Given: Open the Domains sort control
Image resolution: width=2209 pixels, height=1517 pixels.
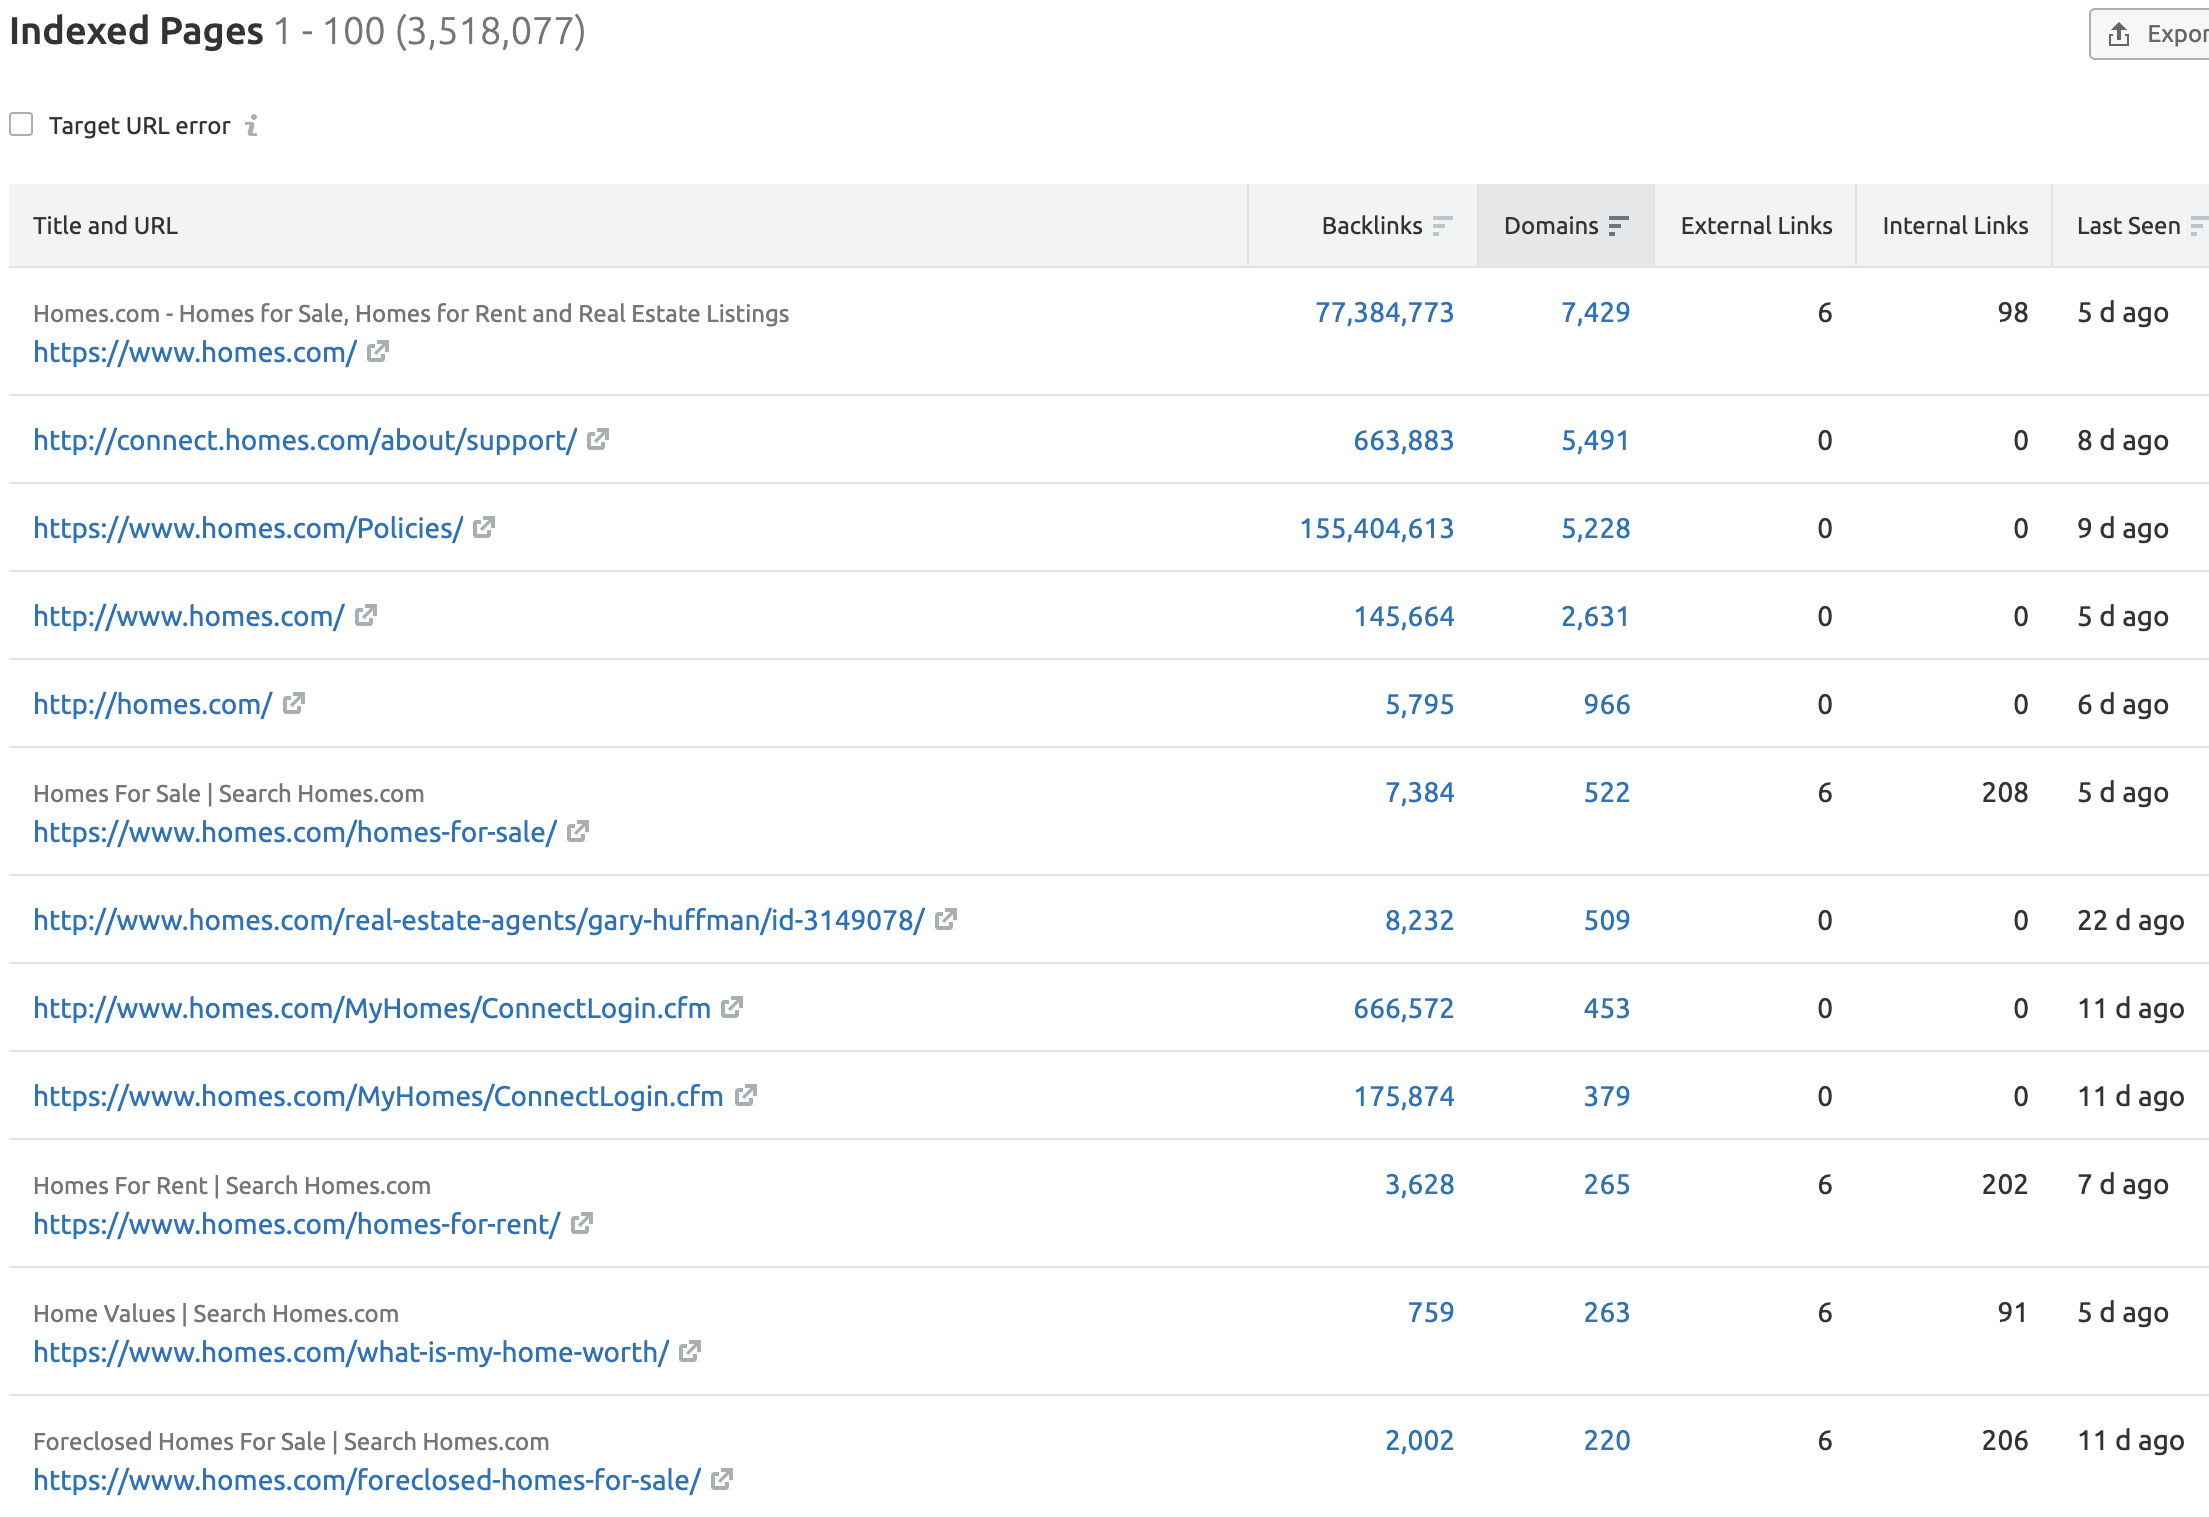Looking at the screenshot, I should [1619, 226].
